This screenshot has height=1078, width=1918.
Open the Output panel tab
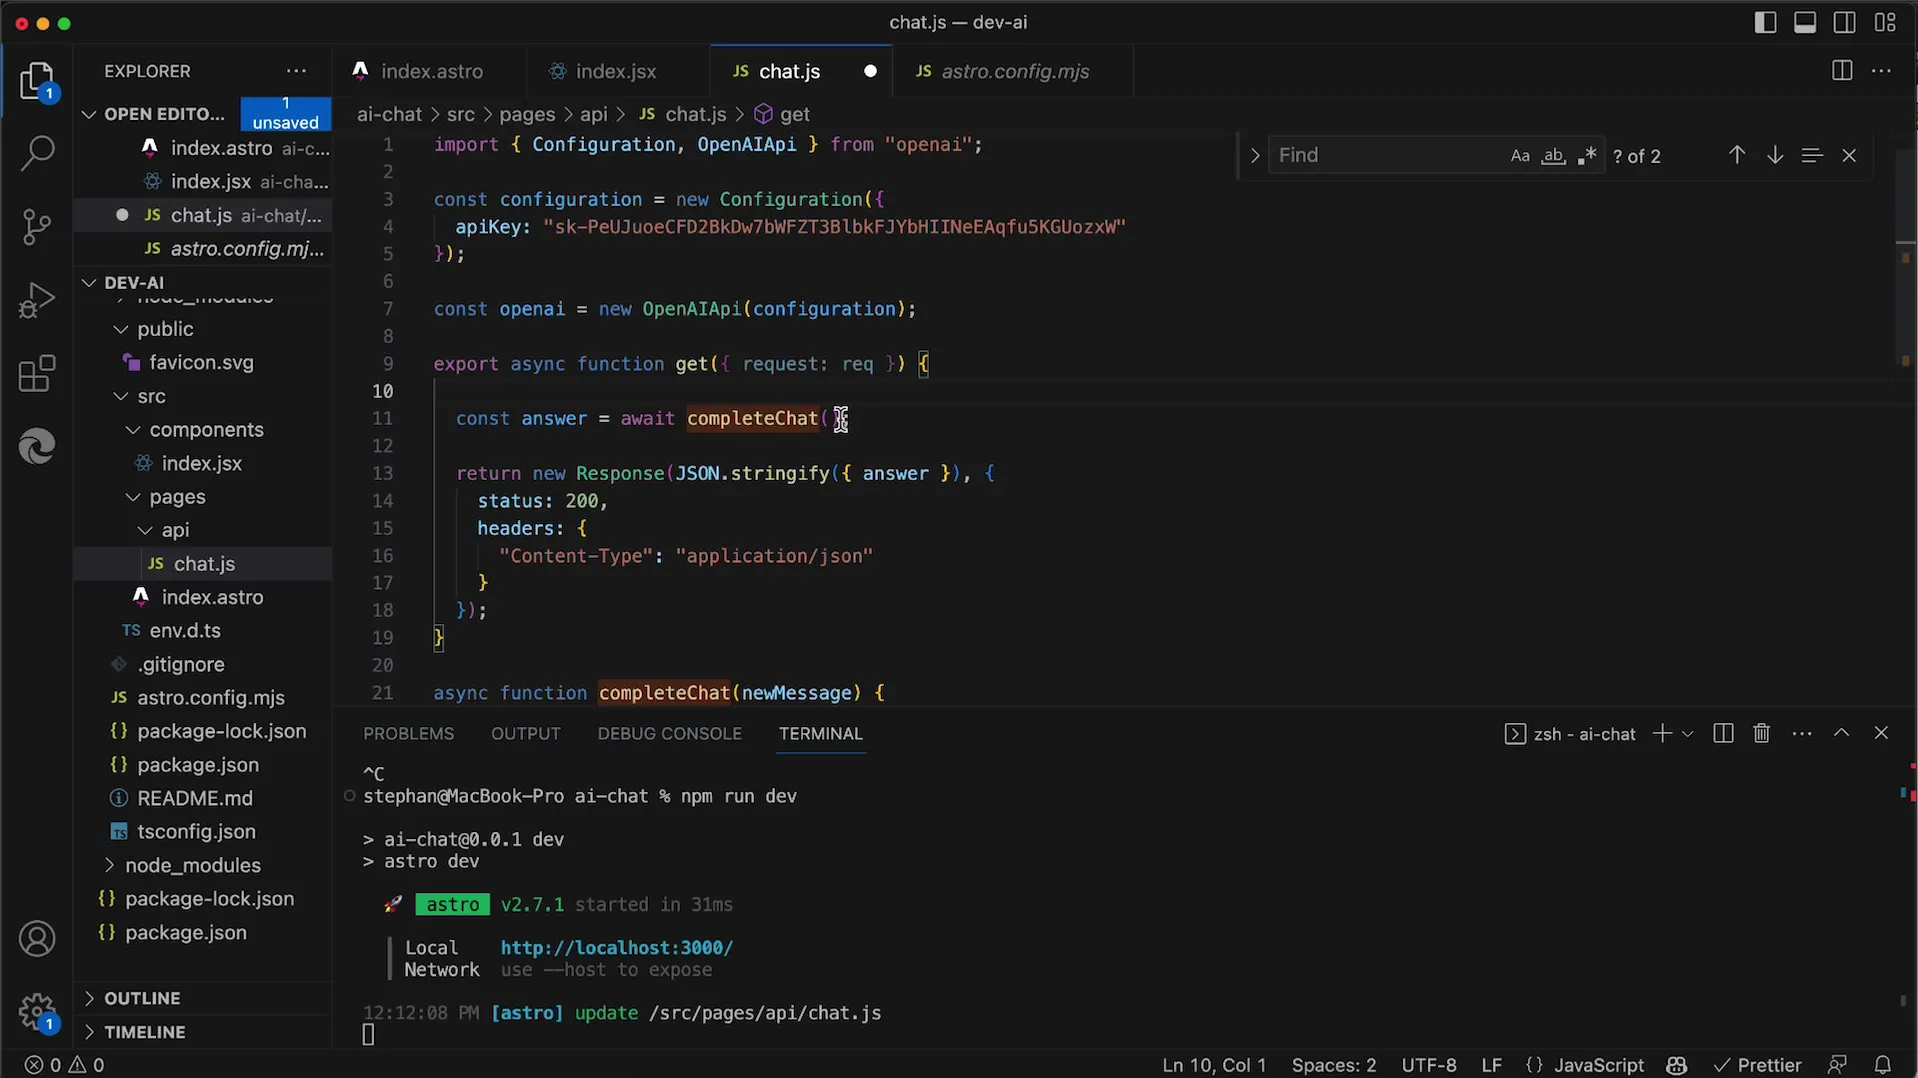coord(526,733)
